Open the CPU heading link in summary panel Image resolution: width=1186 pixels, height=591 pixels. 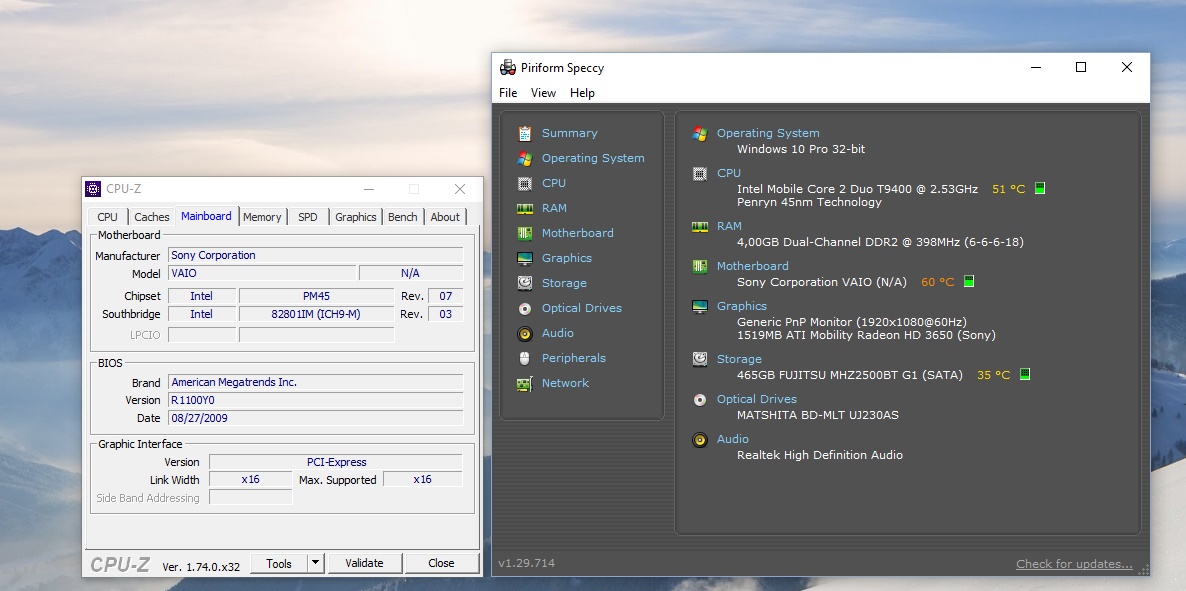[x=729, y=173]
